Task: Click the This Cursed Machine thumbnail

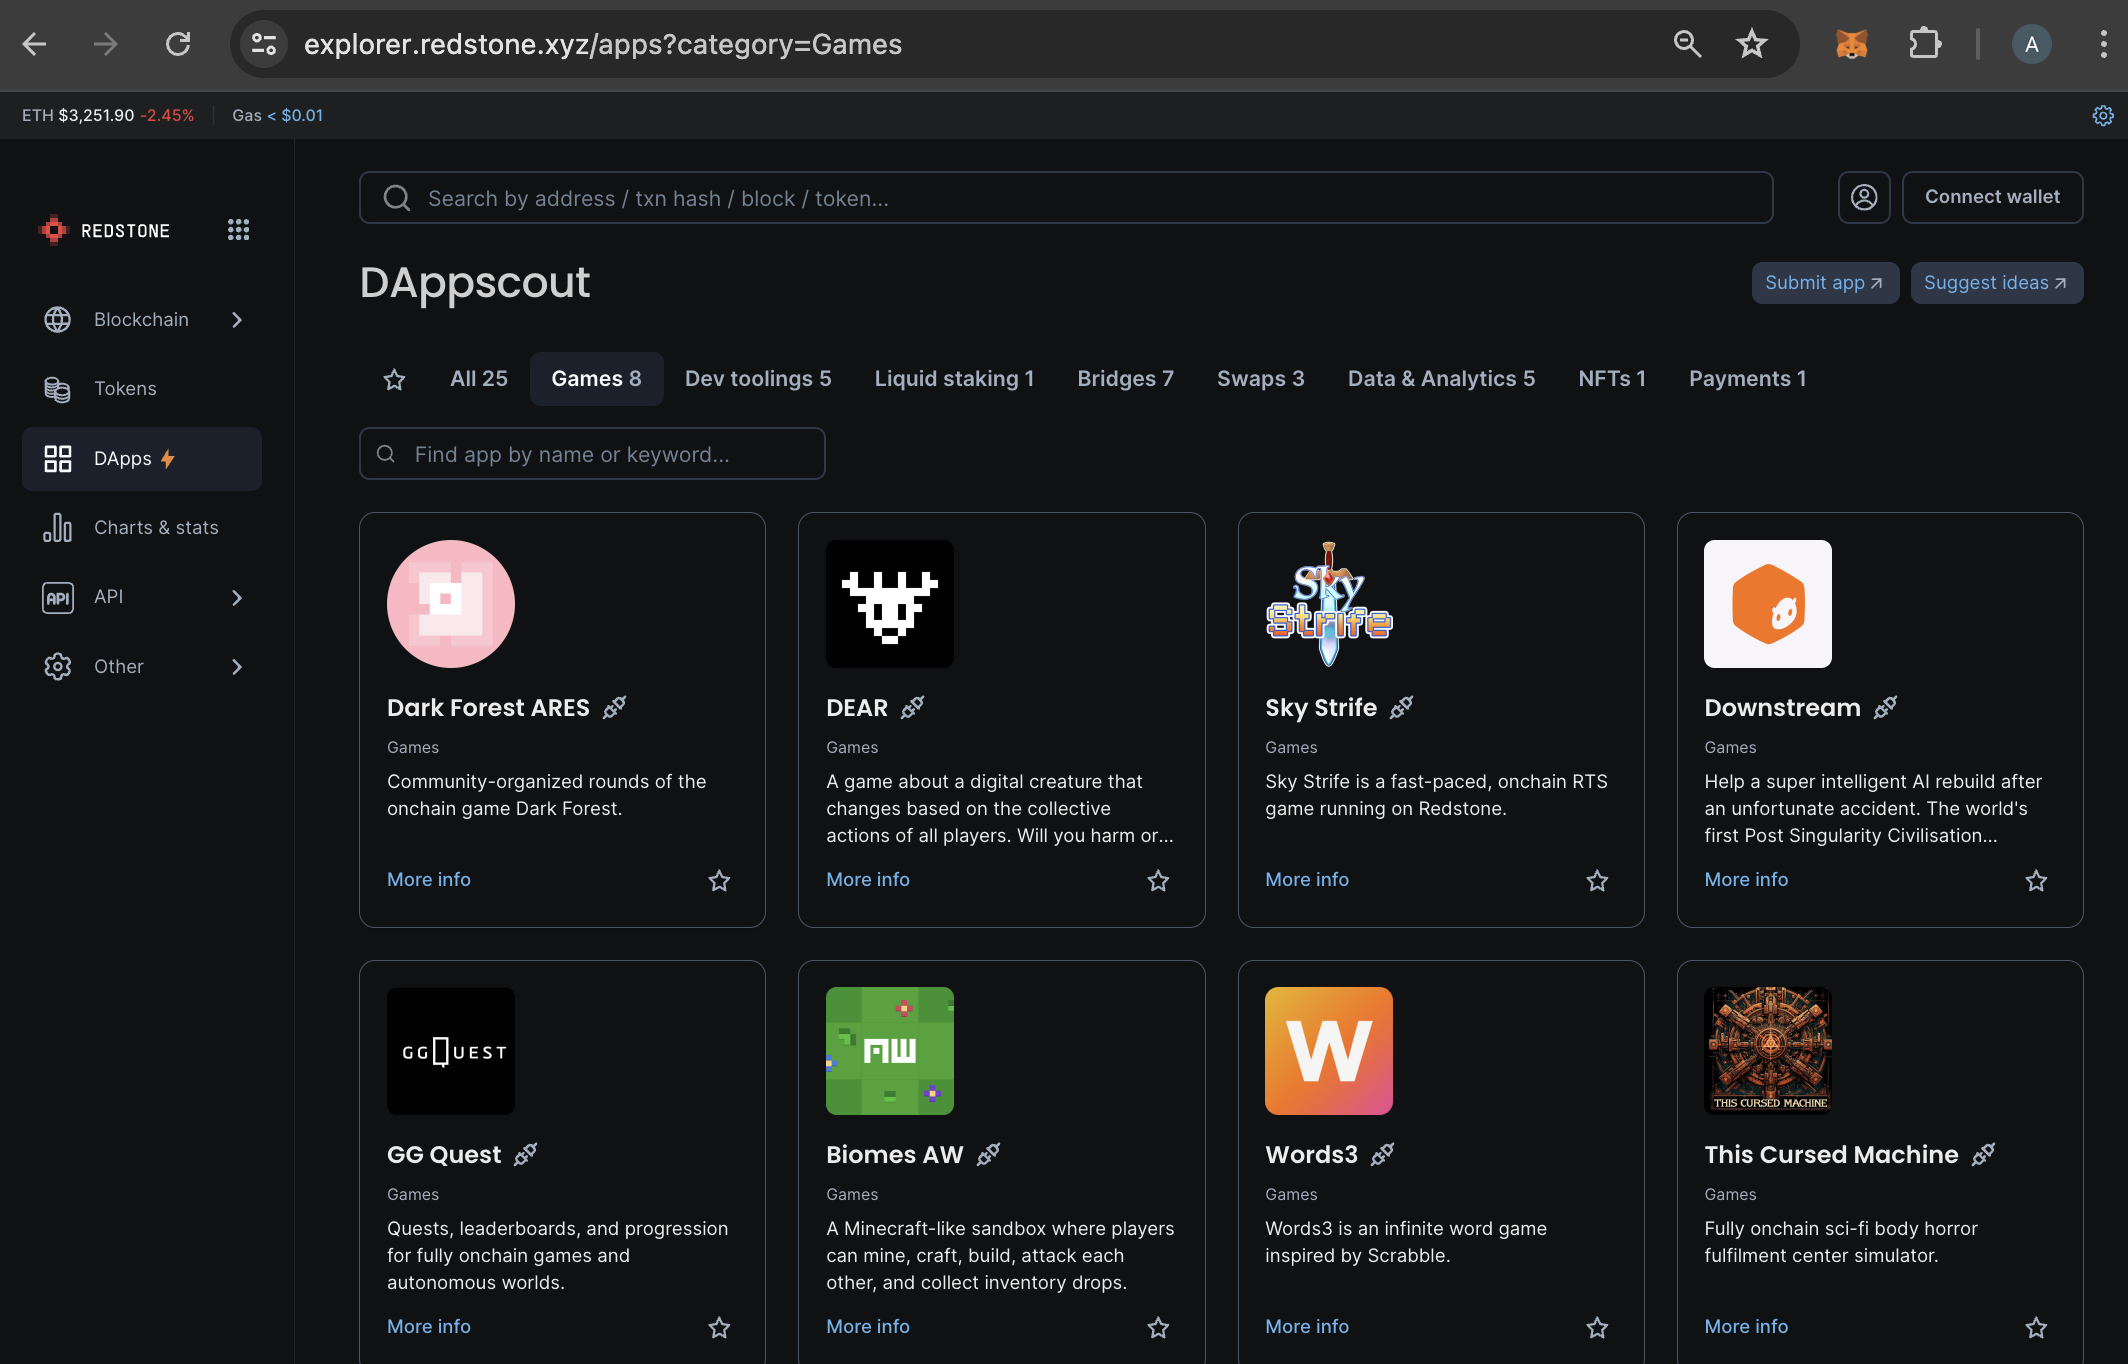Action: [1767, 1050]
